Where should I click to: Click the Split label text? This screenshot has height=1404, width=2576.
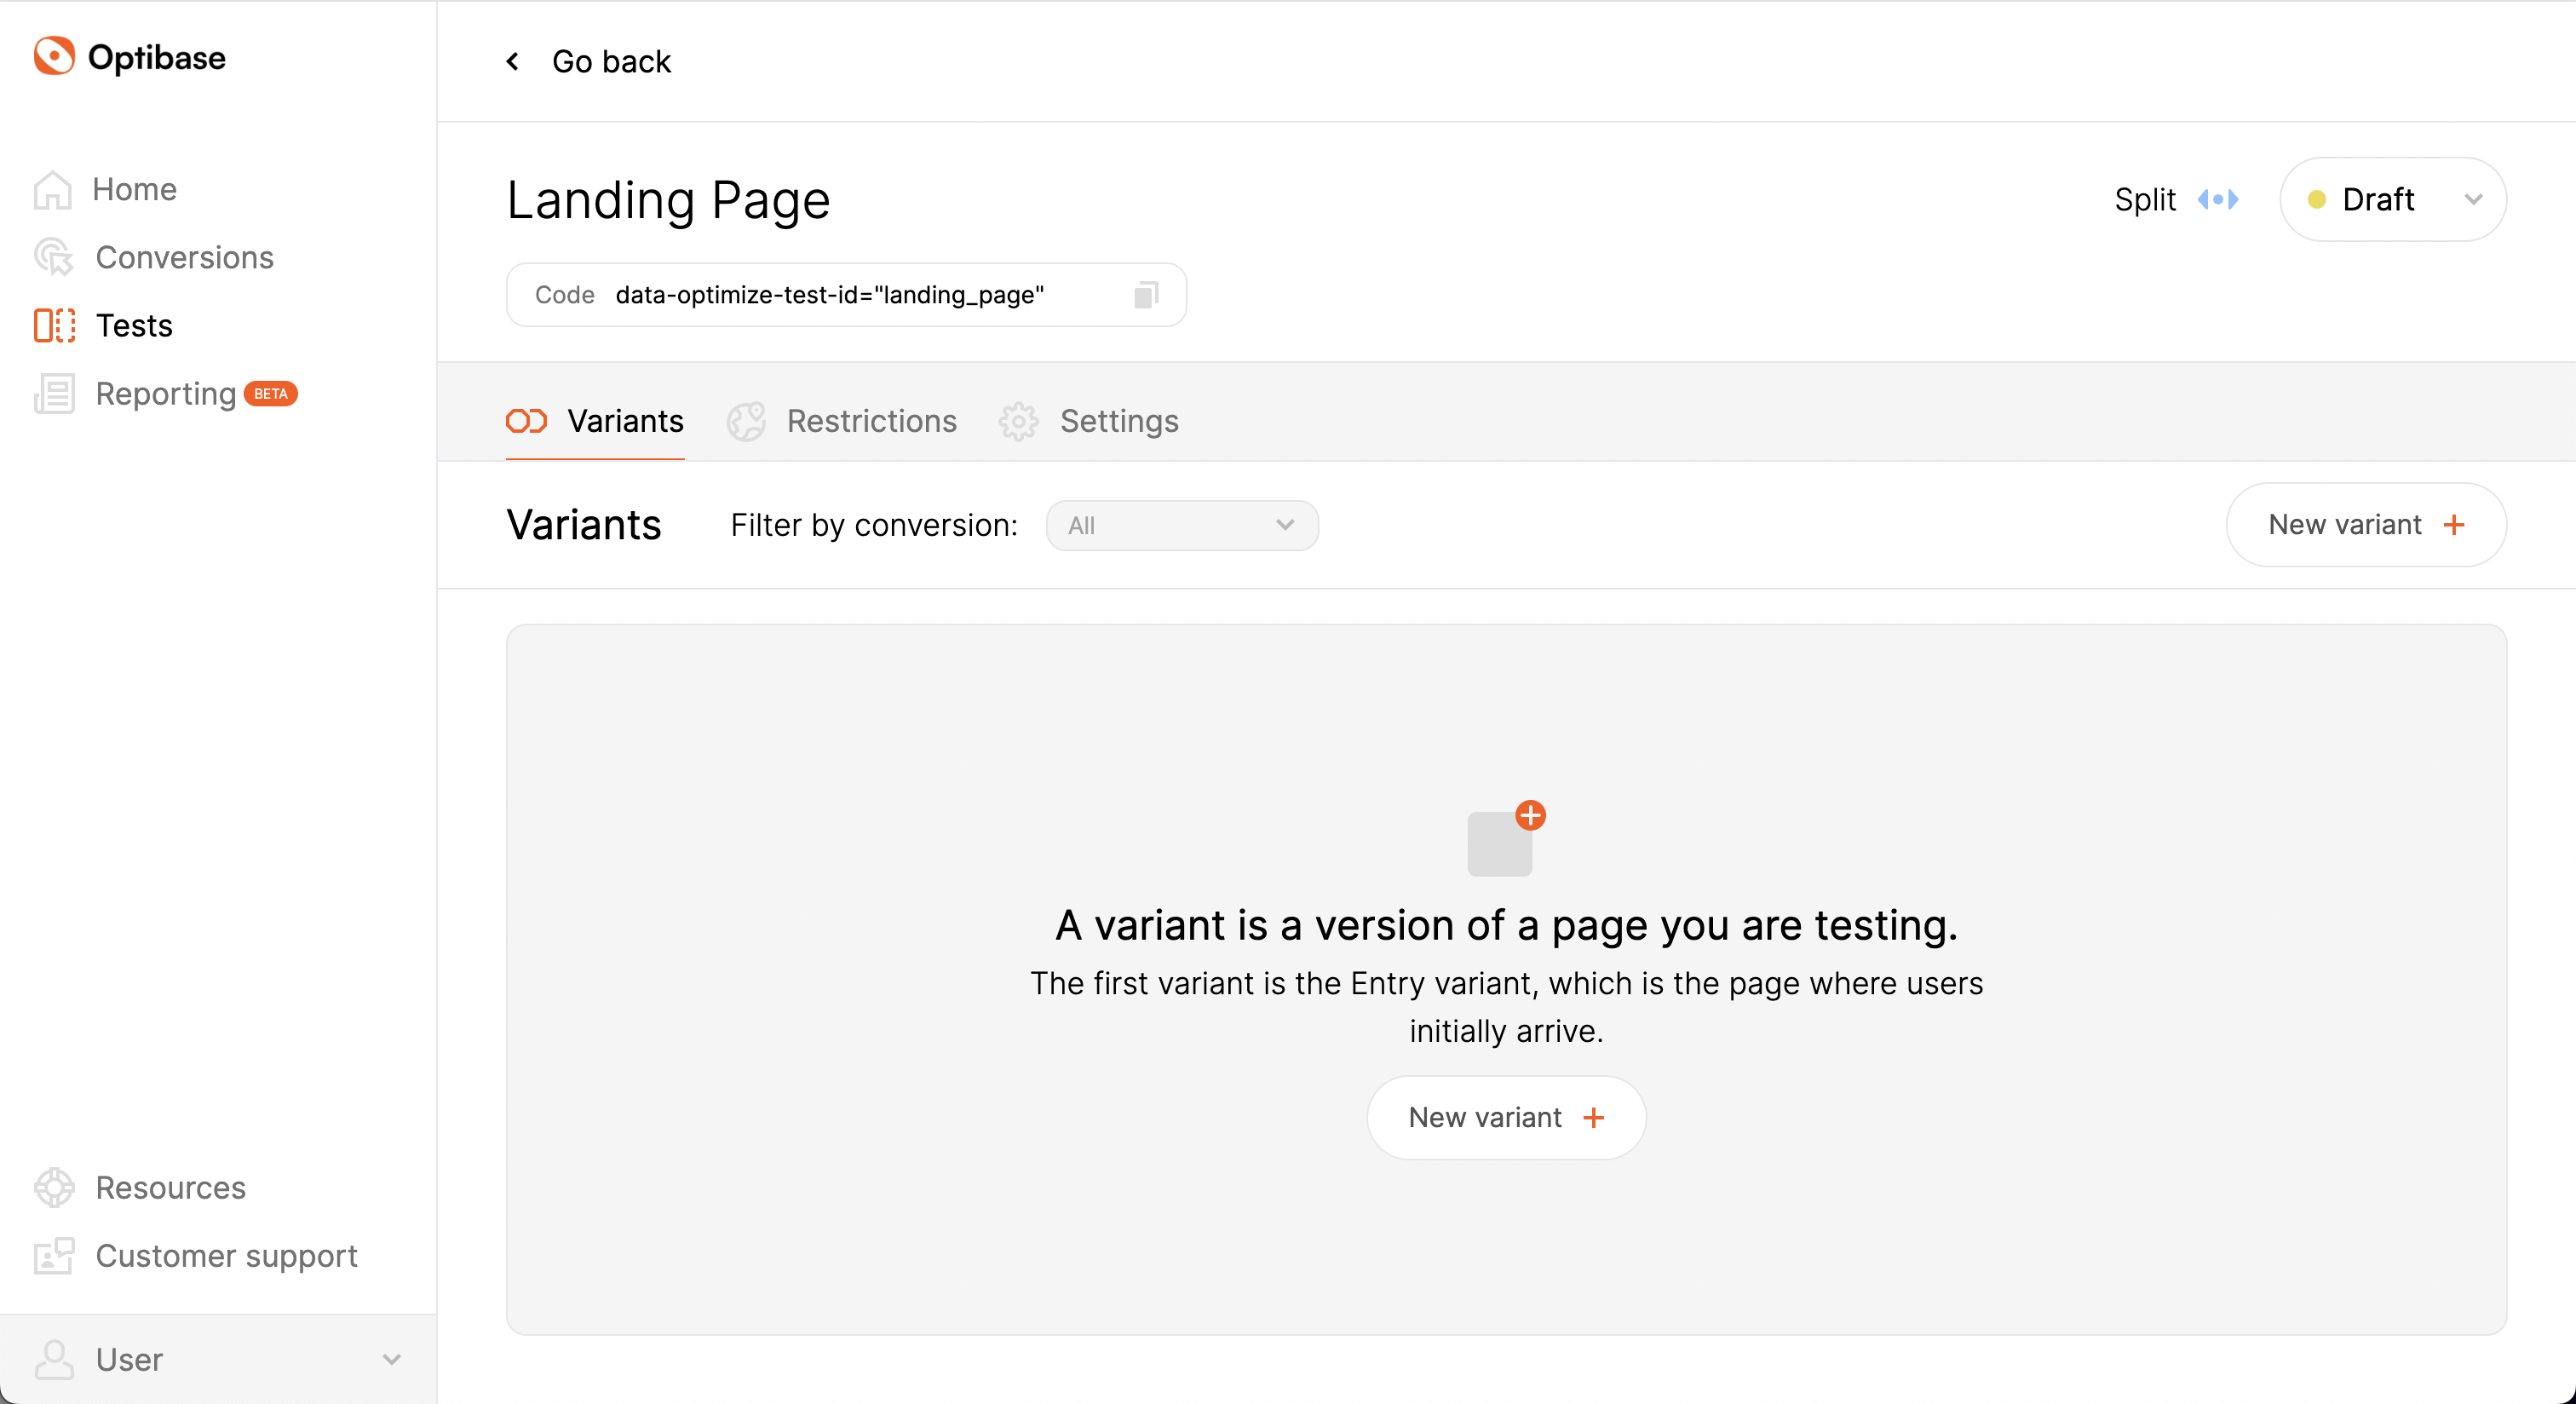click(2145, 199)
